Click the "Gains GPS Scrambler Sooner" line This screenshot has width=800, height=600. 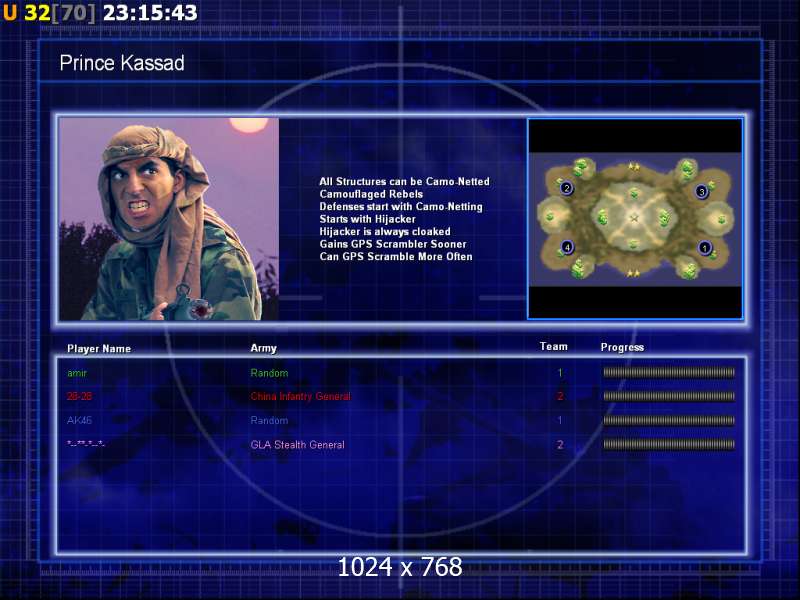[x=393, y=244]
